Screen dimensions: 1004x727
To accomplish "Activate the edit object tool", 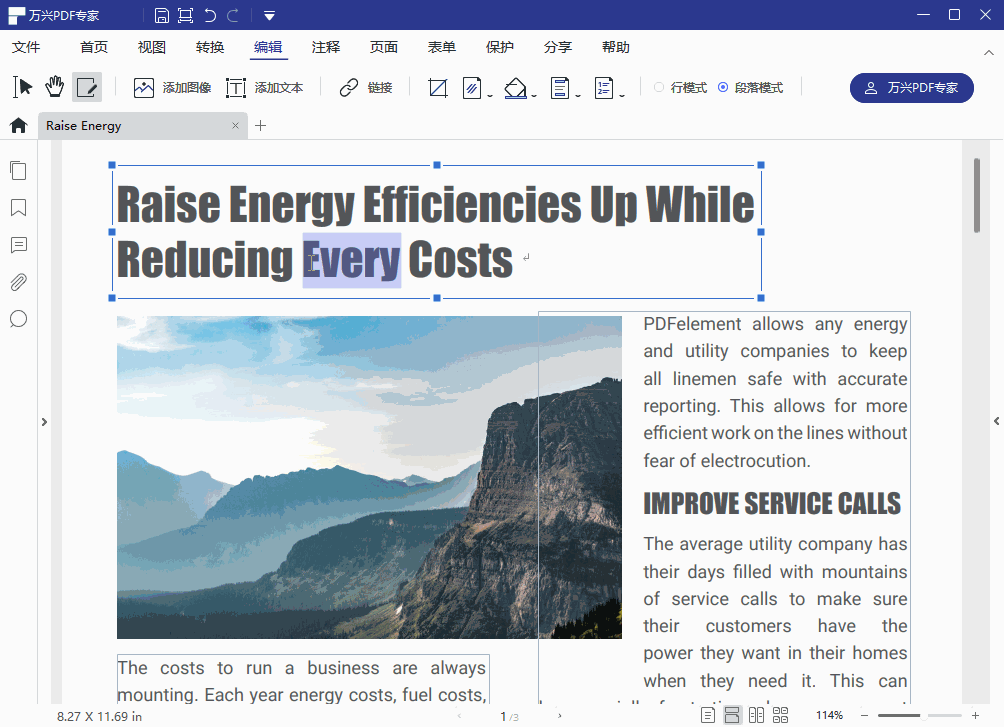I will pyautogui.click(x=87, y=88).
